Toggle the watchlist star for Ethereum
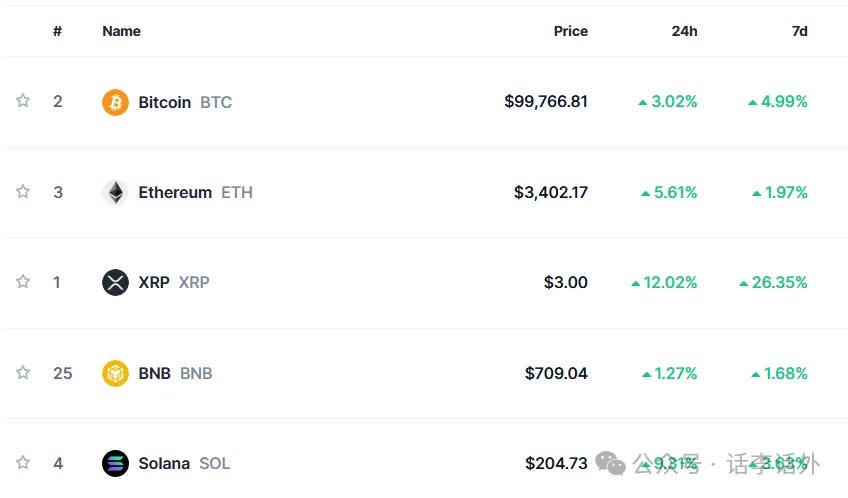 click(23, 191)
